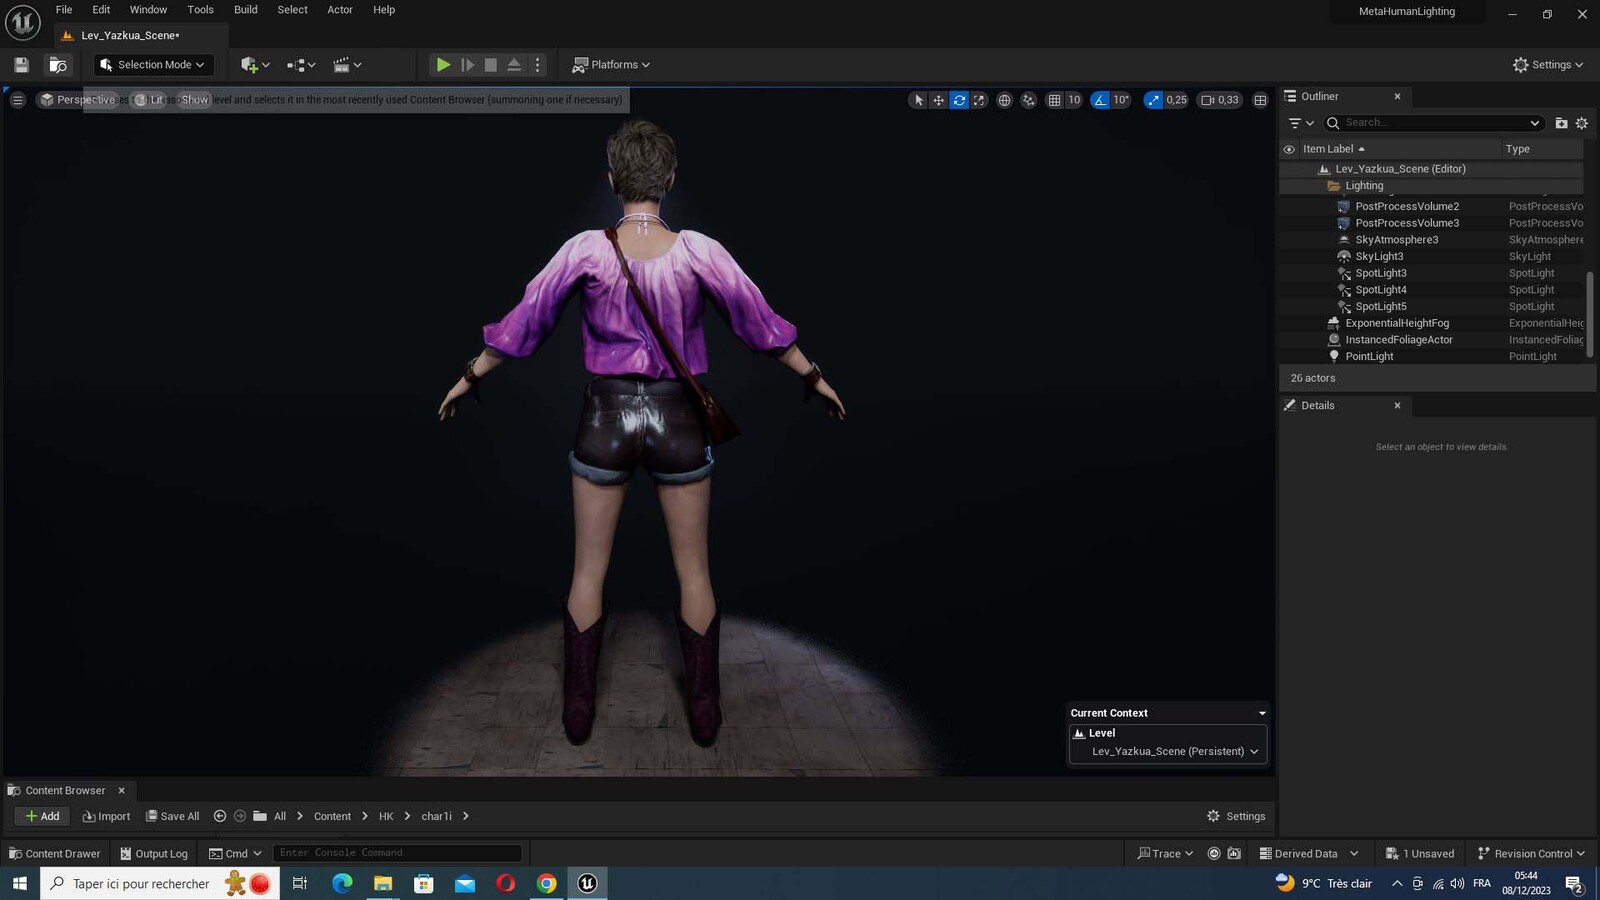Toggle grid snapping on or off
1600x900 pixels.
pos(1054,100)
